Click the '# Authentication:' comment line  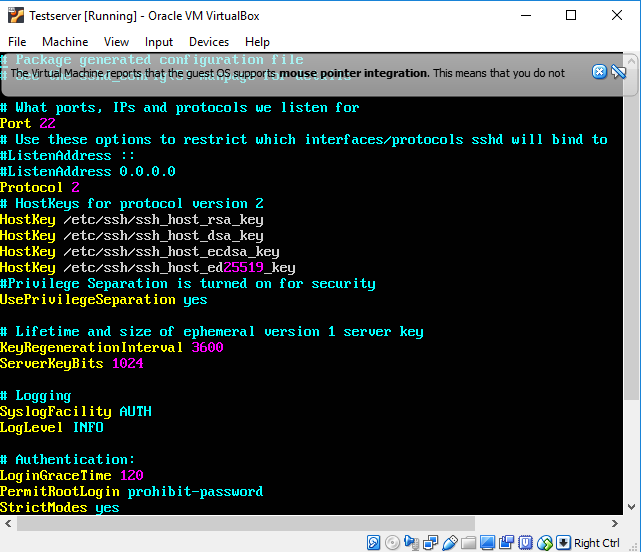coord(67,460)
